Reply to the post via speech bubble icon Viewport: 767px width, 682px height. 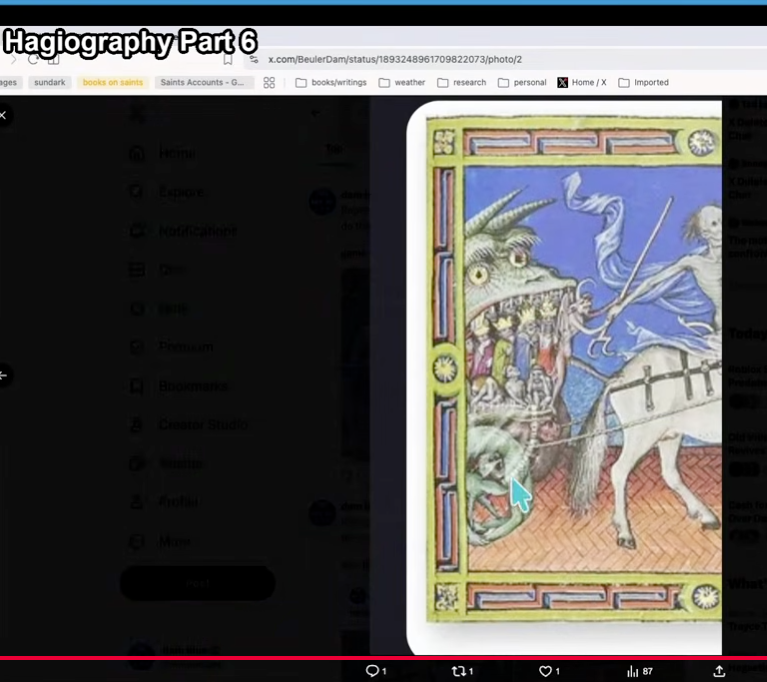(376, 671)
